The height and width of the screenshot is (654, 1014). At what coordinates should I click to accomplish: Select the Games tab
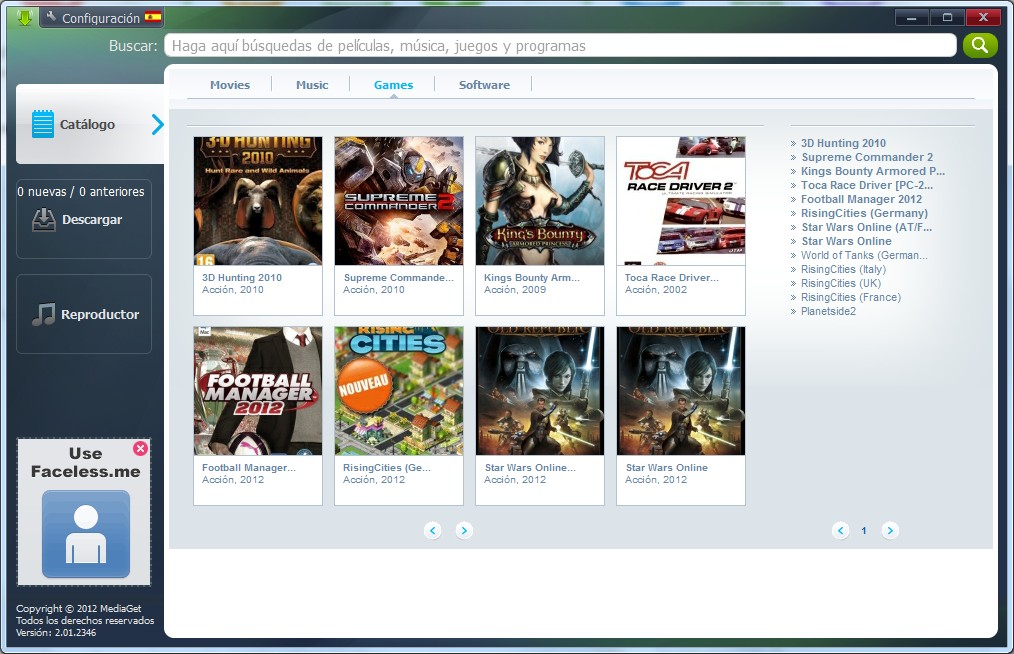click(393, 85)
